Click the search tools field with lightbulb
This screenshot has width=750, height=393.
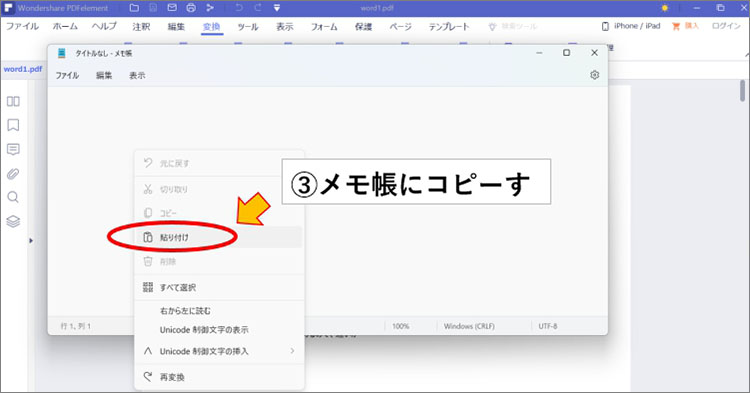513,27
